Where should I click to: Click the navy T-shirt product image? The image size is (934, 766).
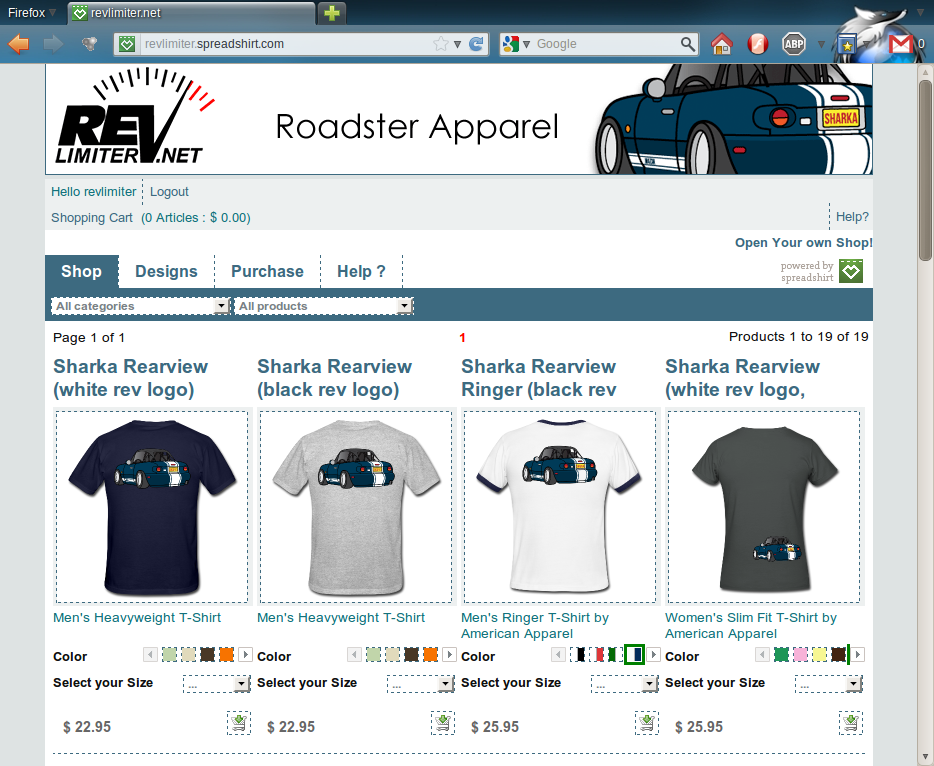152,507
